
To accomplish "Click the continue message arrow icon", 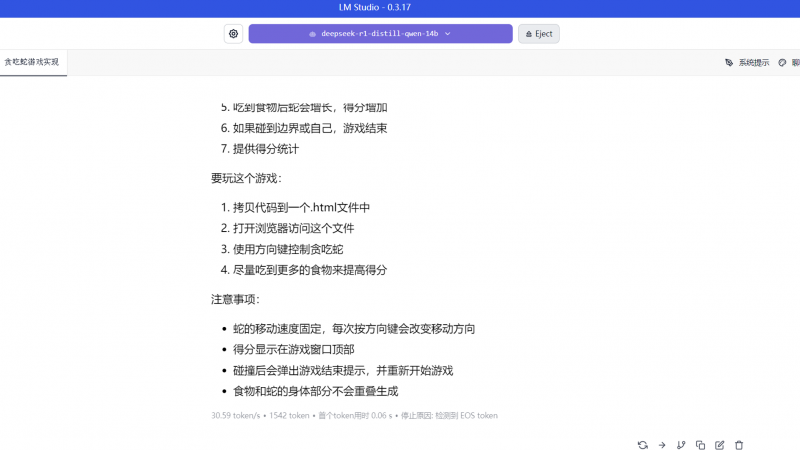I will coord(662,445).
